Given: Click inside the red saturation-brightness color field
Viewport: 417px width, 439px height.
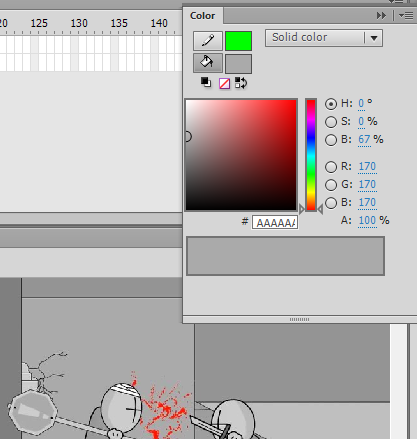Looking at the screenshot, I should coord(241,155).
